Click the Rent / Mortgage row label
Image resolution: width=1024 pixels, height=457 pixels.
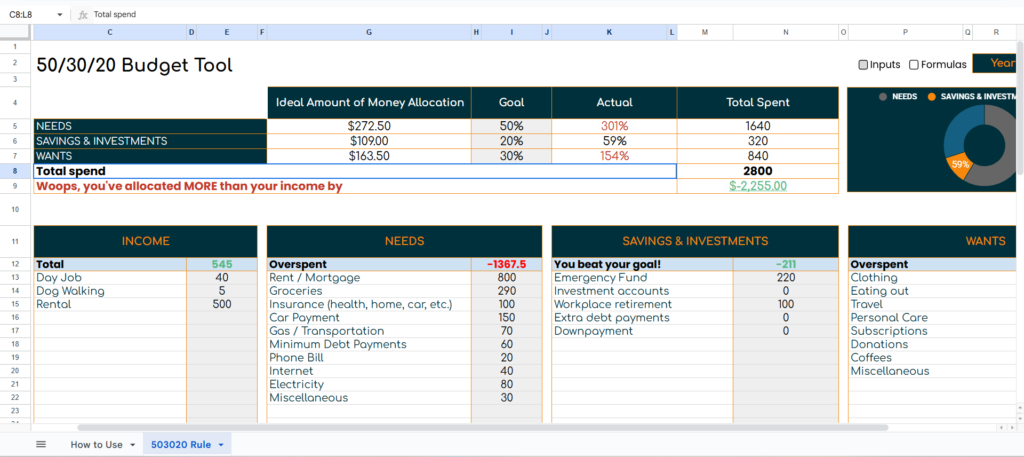(315, 277)
